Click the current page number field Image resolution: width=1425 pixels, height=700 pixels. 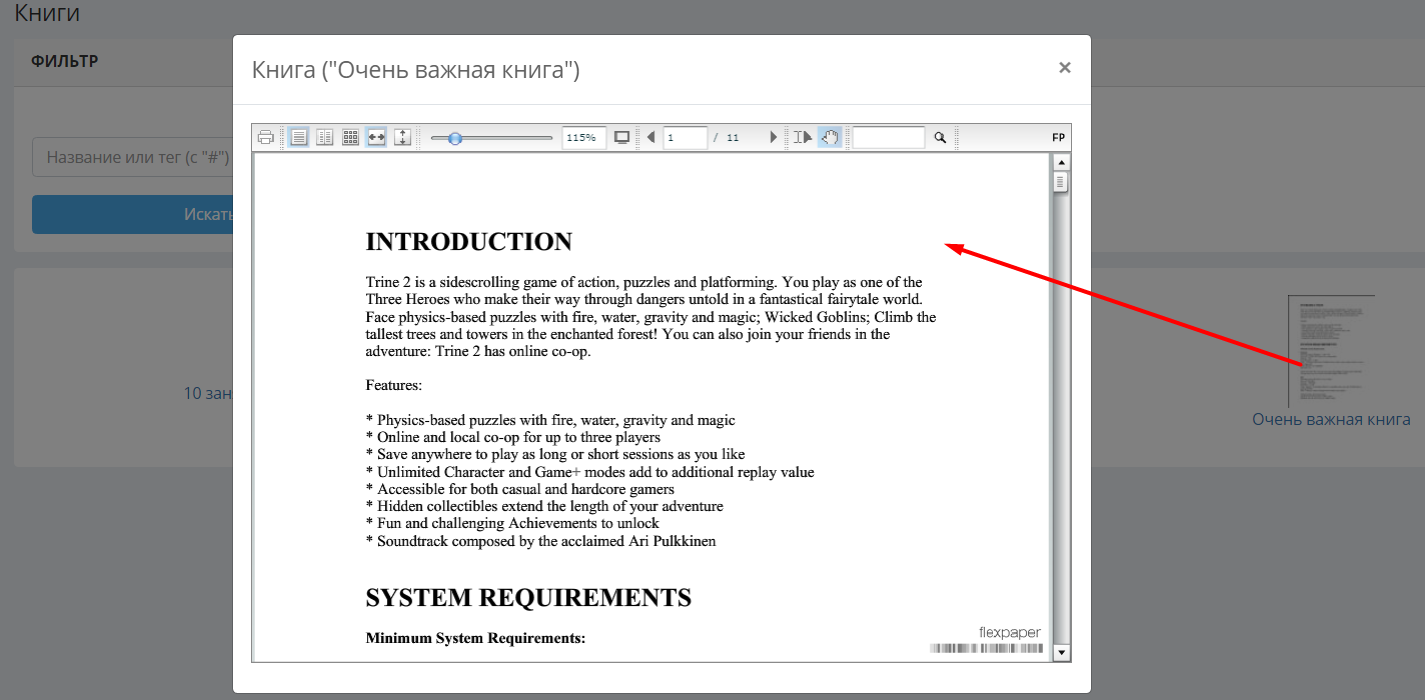pyautogui.click(x=686, y=138)
